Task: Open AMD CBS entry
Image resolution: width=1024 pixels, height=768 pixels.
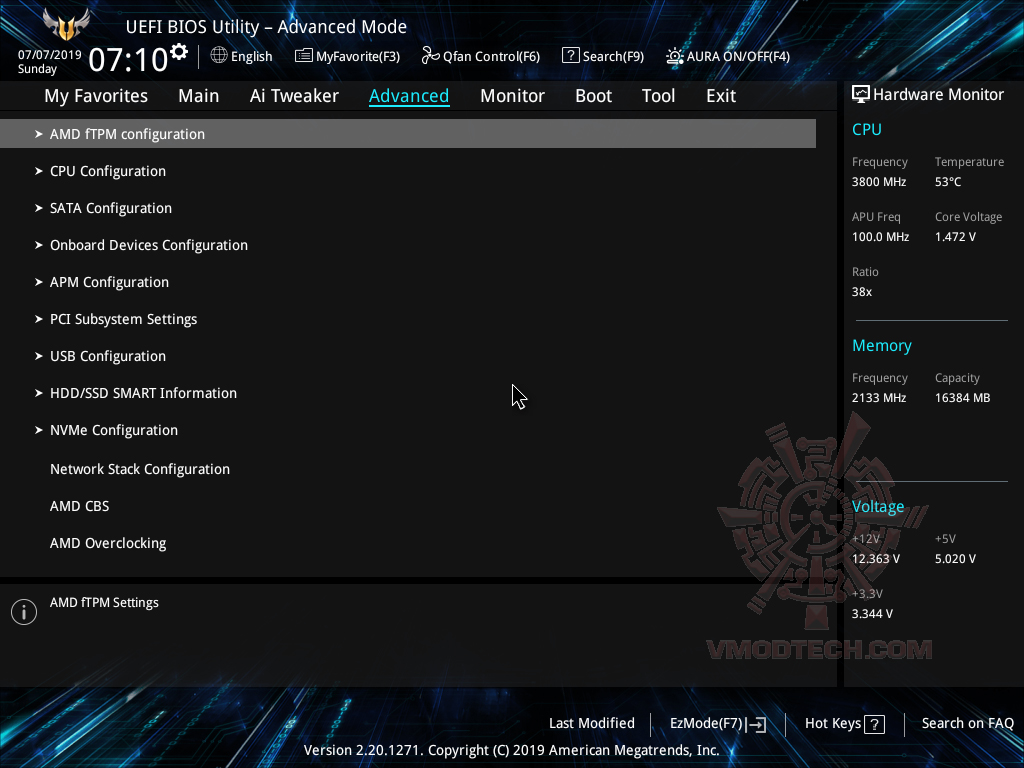Action: point(80,506)
